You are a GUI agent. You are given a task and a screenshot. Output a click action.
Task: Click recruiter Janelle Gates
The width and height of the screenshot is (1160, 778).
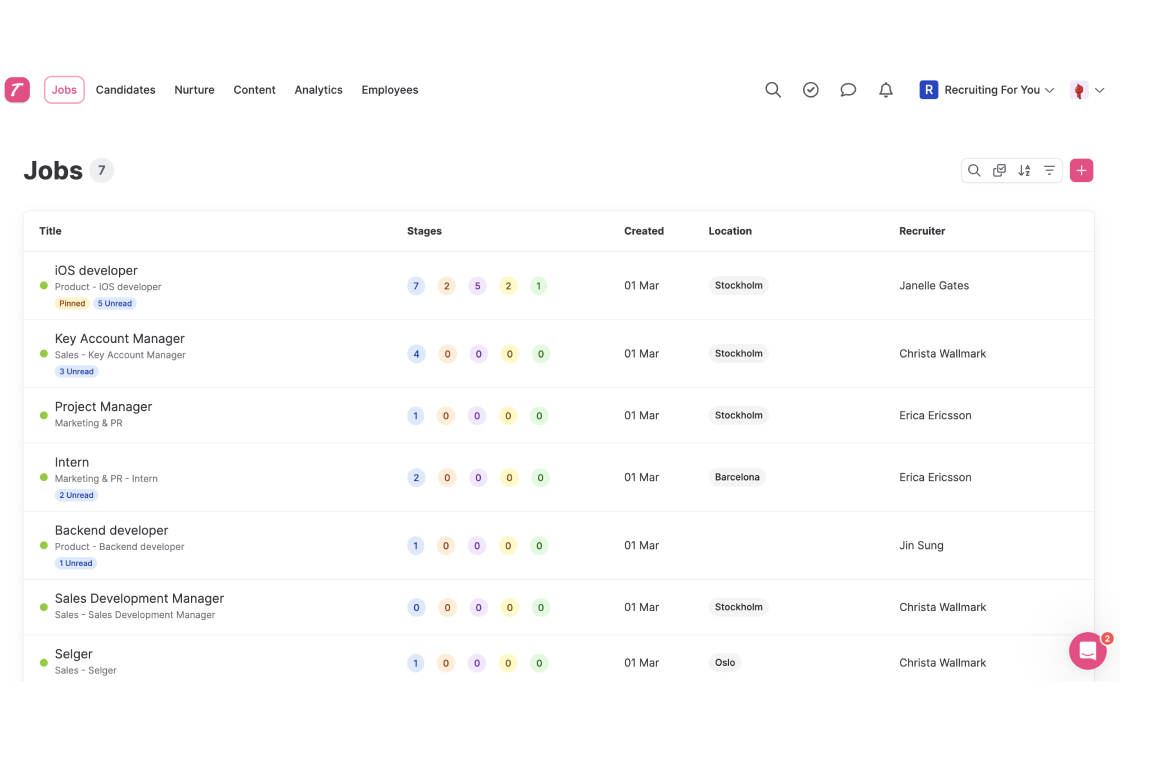click(x=934, y=285)
